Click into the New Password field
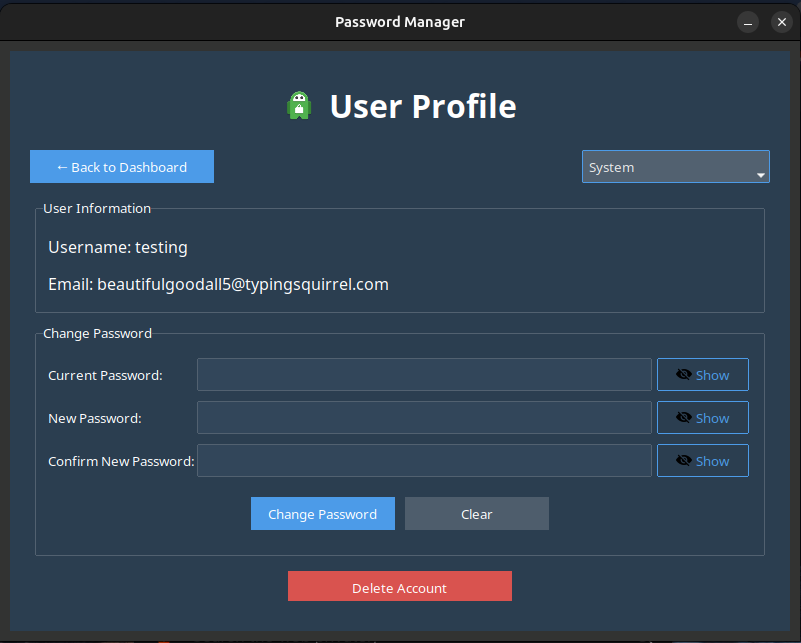This screenshot has width=801, height=643. point(424,418)
